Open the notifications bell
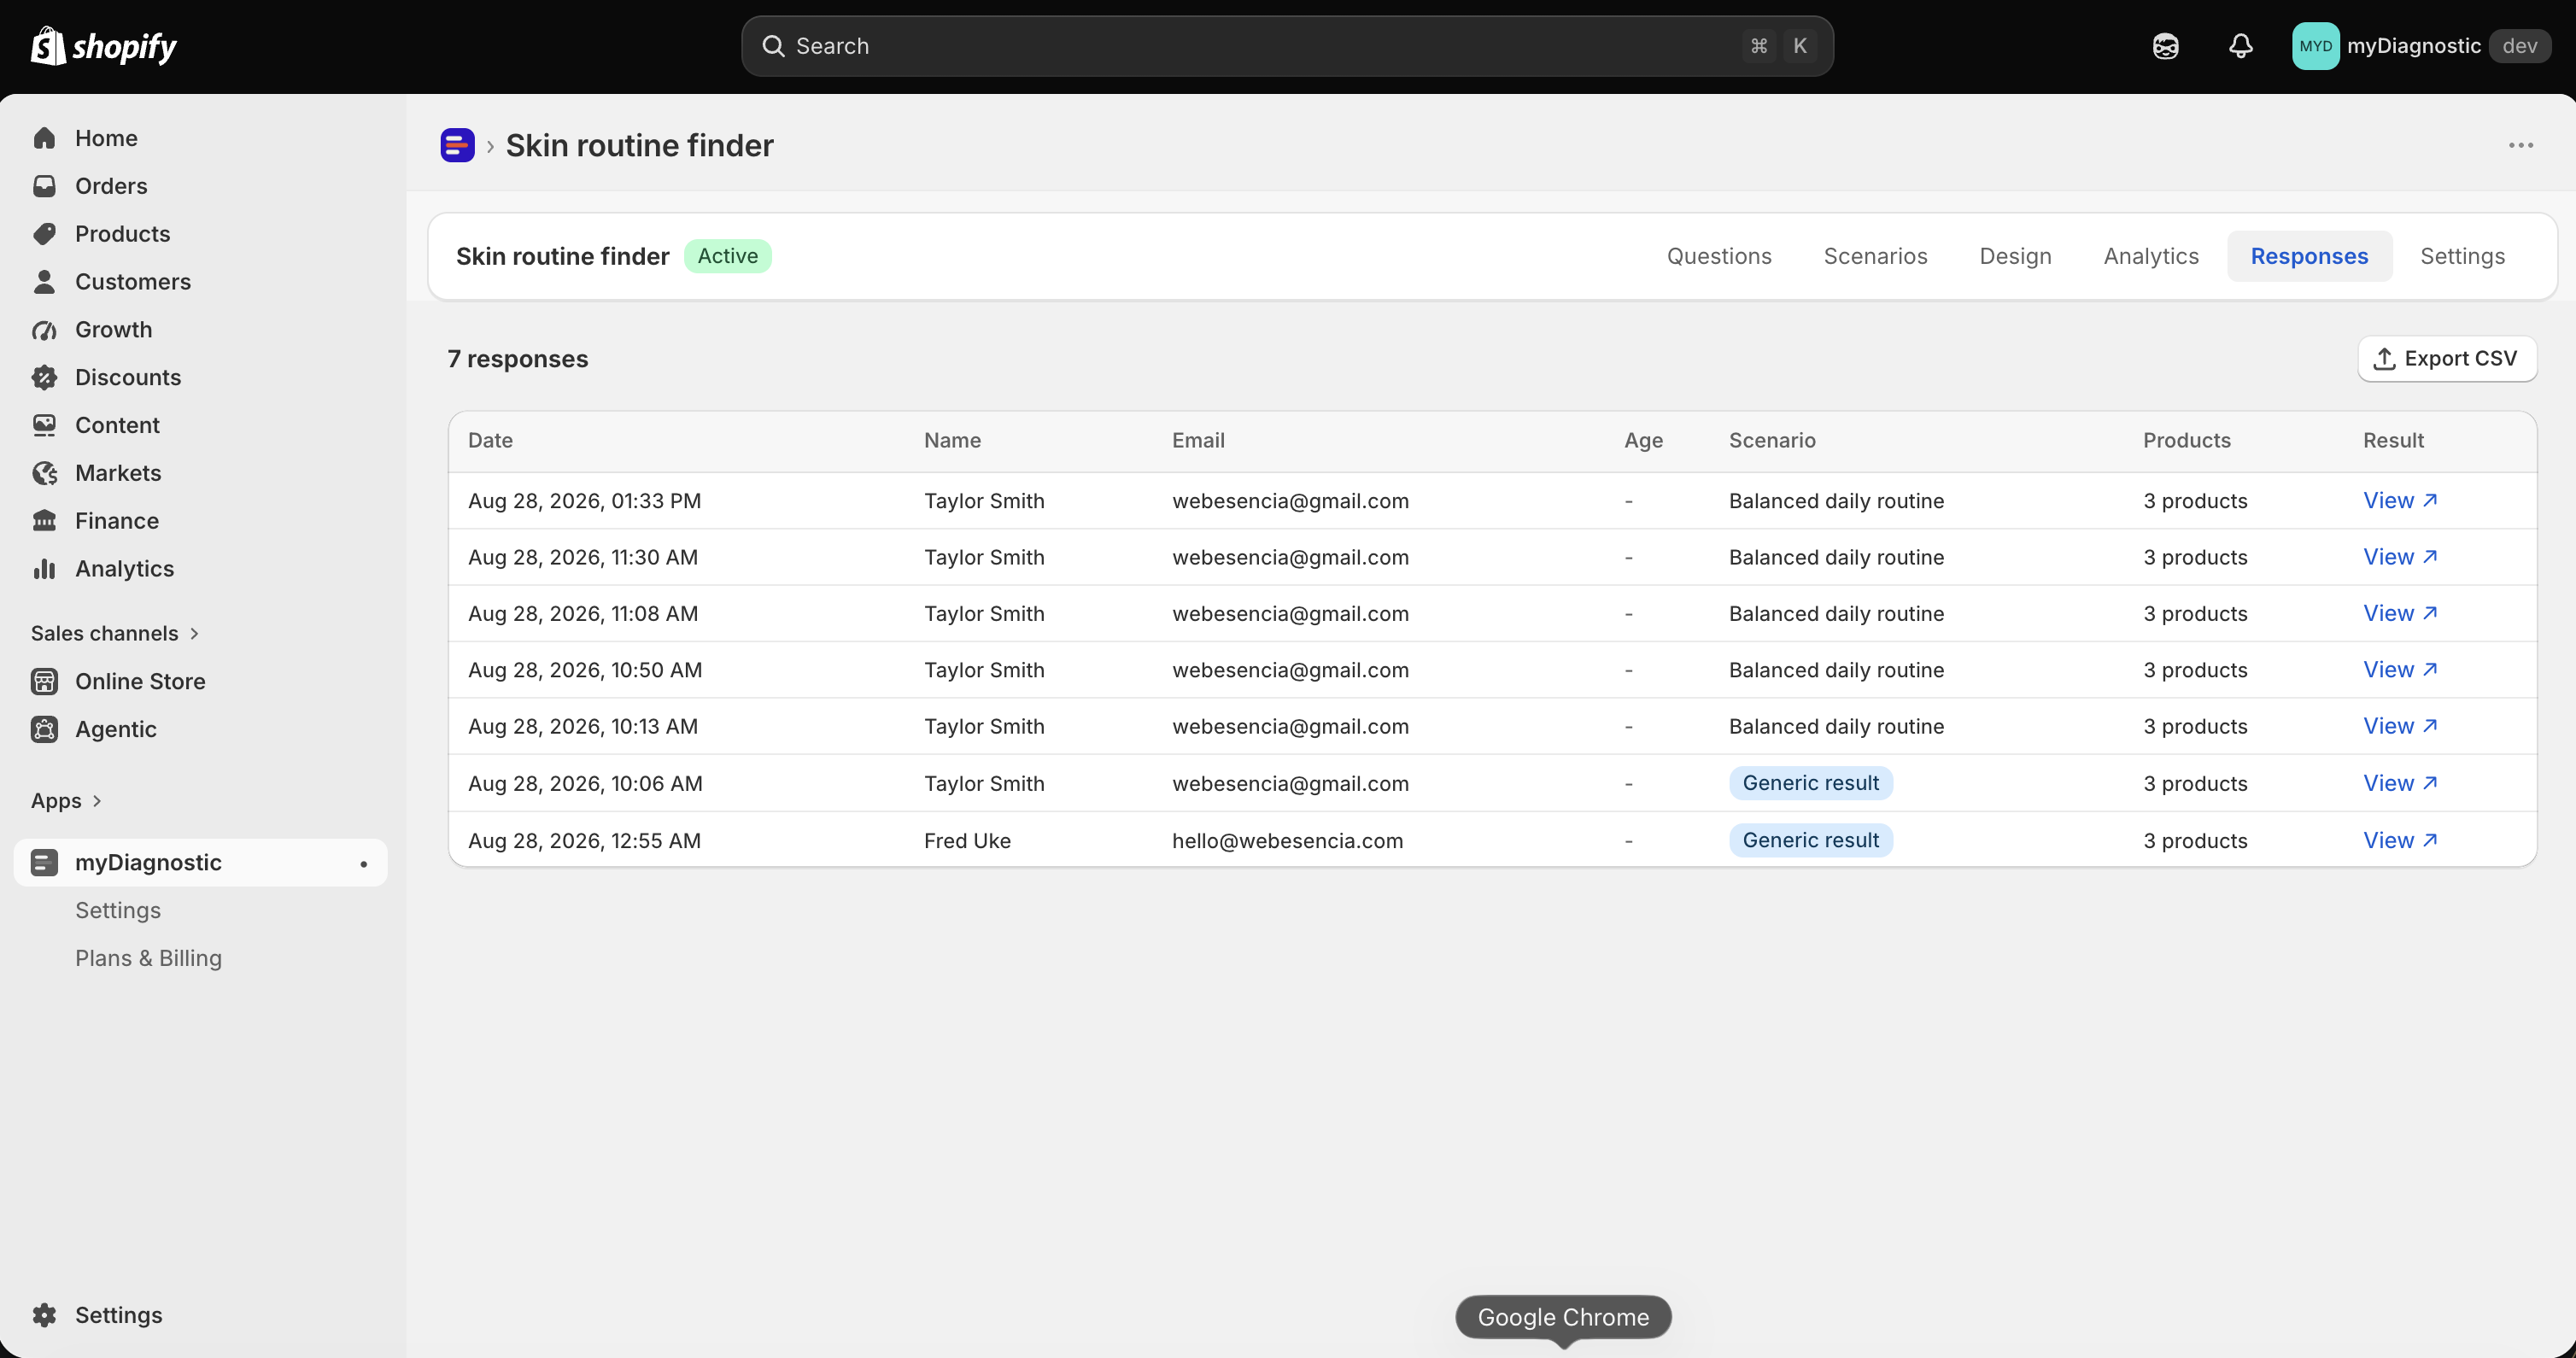This screenshot has height=1358, width=2576. (2240, 46)
